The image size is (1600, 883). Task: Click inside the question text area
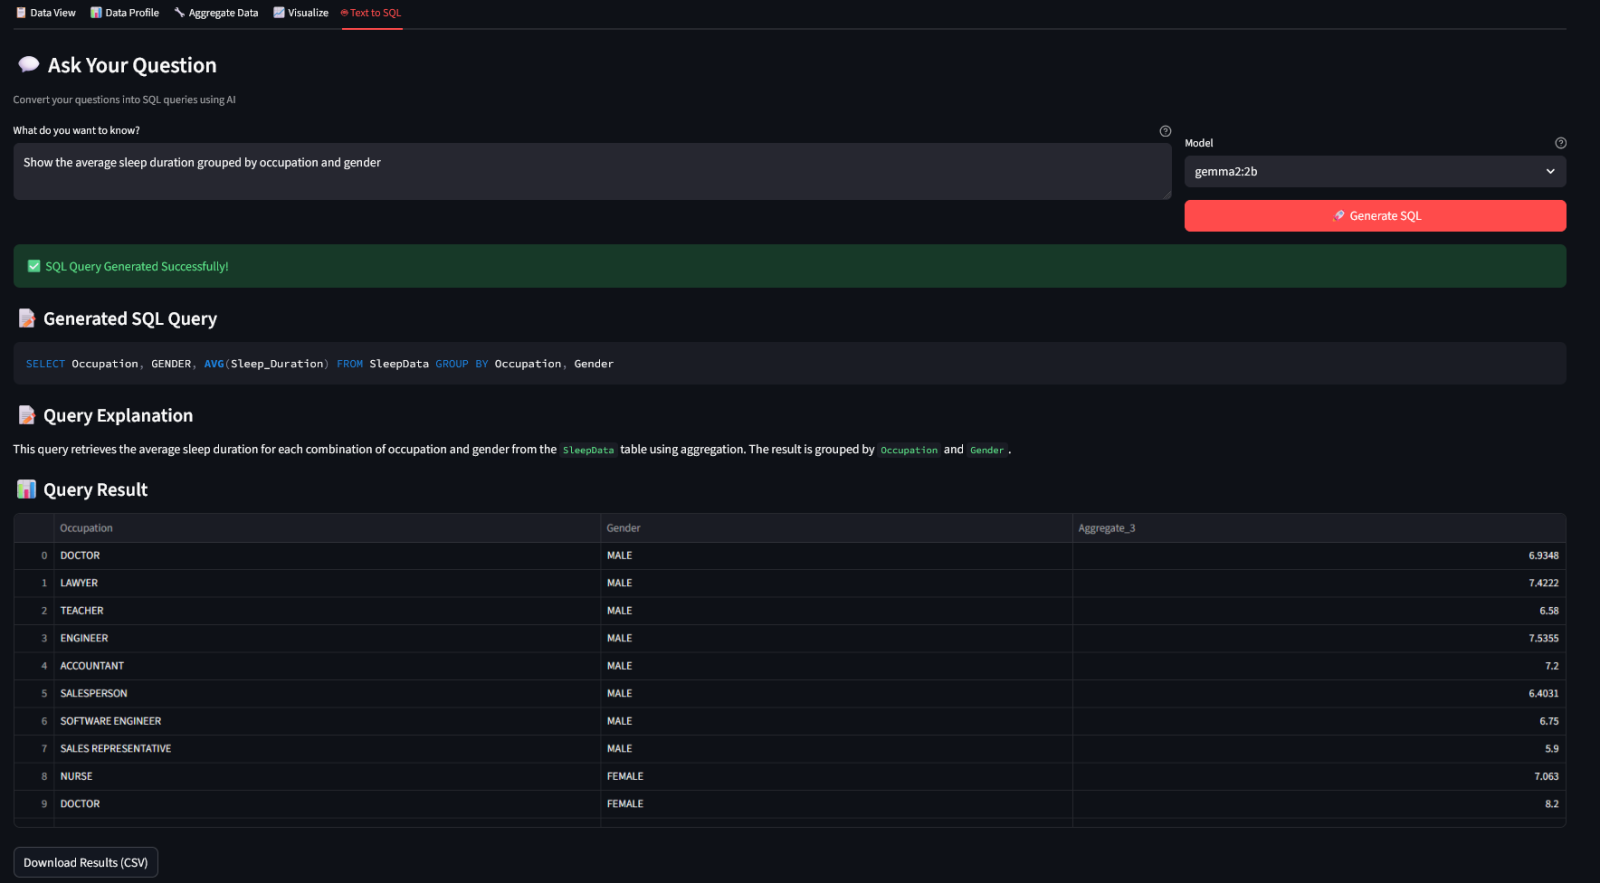click(591, 171)
